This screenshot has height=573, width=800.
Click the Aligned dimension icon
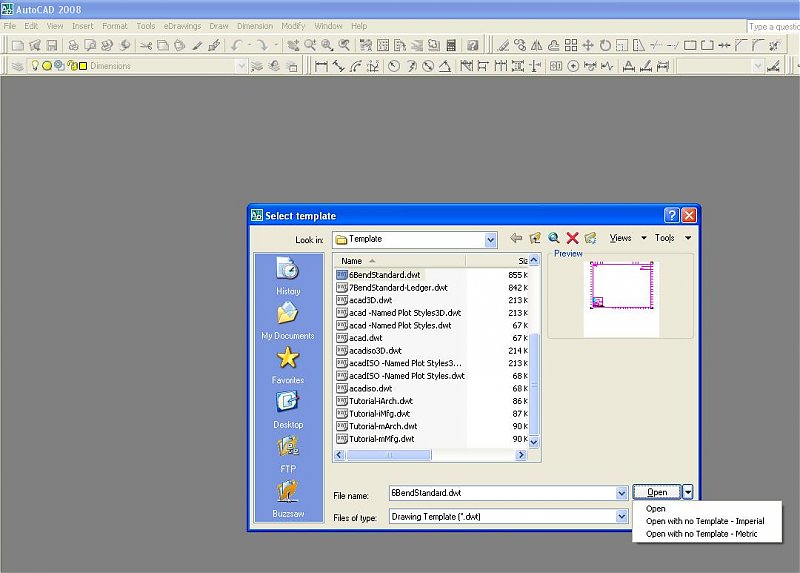pos(338,66)
